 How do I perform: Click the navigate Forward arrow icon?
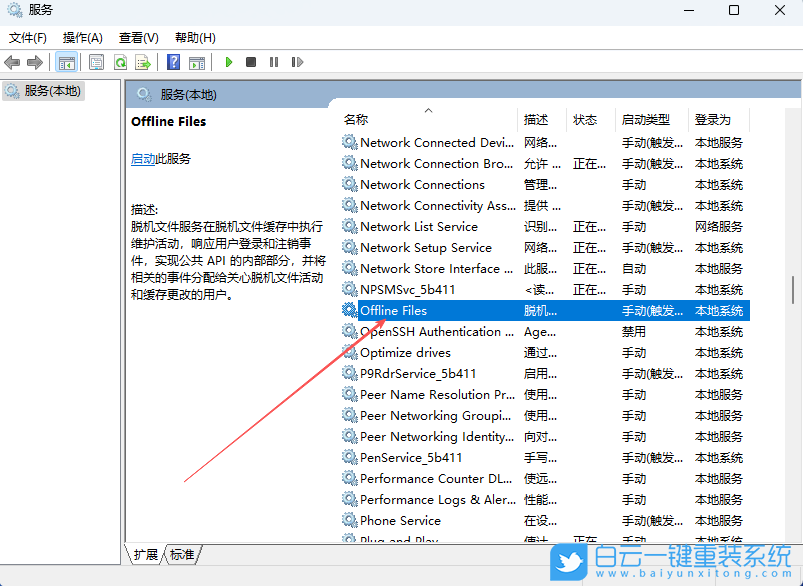(36, 62)
